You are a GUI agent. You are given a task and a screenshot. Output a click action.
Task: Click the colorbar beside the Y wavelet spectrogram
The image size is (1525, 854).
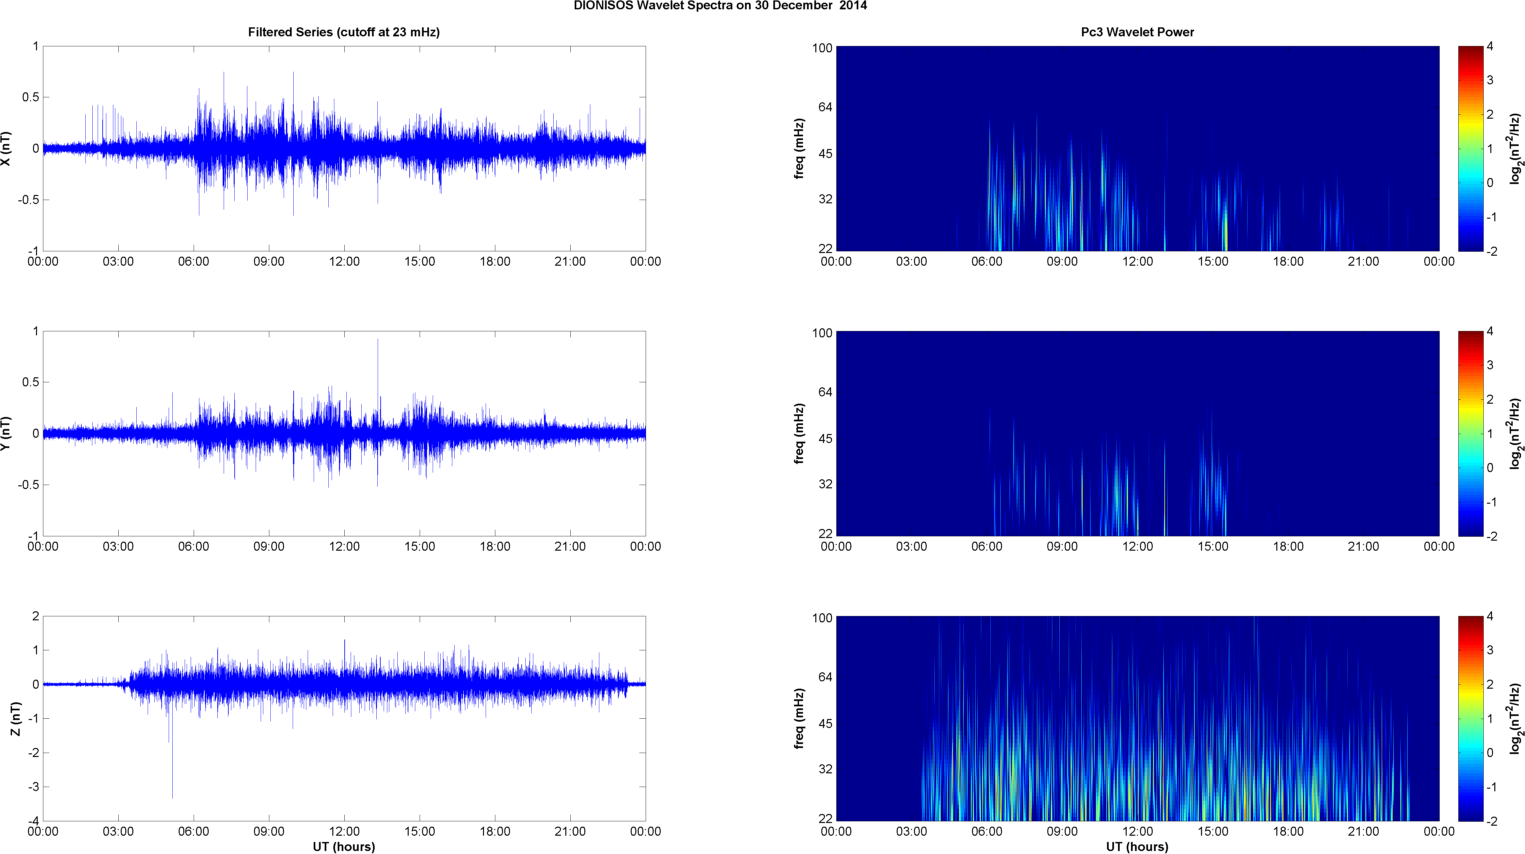(1470, 433)
